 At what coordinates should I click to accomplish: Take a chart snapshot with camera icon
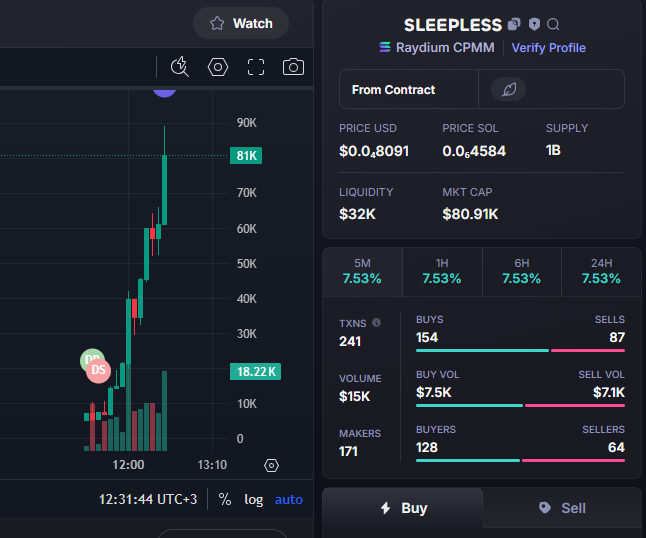(x=293, y=67)
